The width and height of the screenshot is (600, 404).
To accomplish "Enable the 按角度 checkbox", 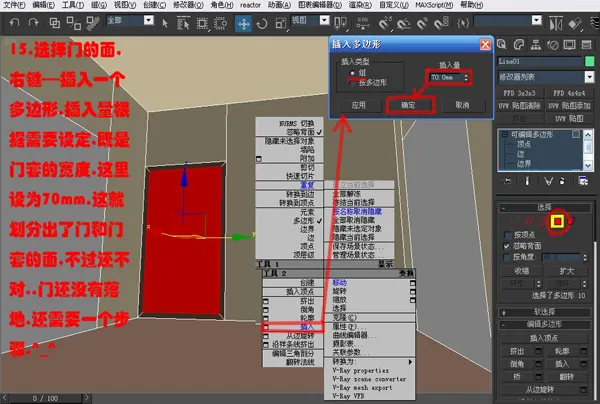I will click(507, 257).
